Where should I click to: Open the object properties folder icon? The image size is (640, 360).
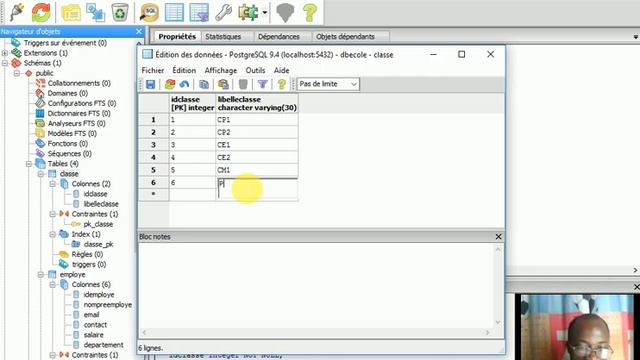(x=71, y=13)
